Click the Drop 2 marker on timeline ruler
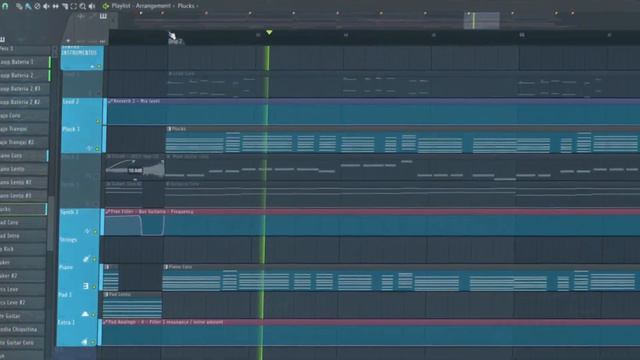The image size is (640, 360). pyautogui.click(x=176, y=41)
